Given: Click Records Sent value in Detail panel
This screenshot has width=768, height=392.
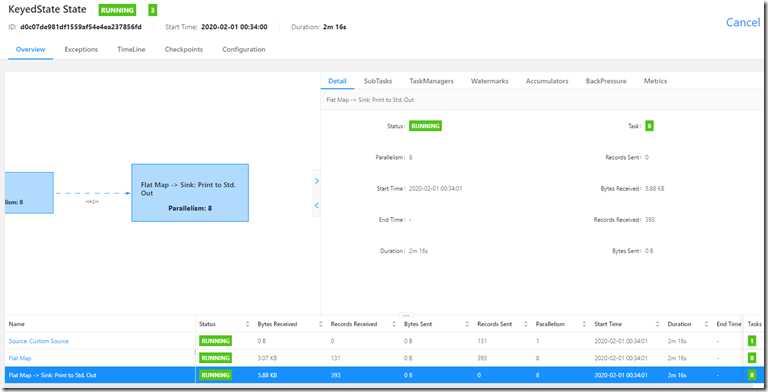Looking at the screenshot, I should point(647,157).
